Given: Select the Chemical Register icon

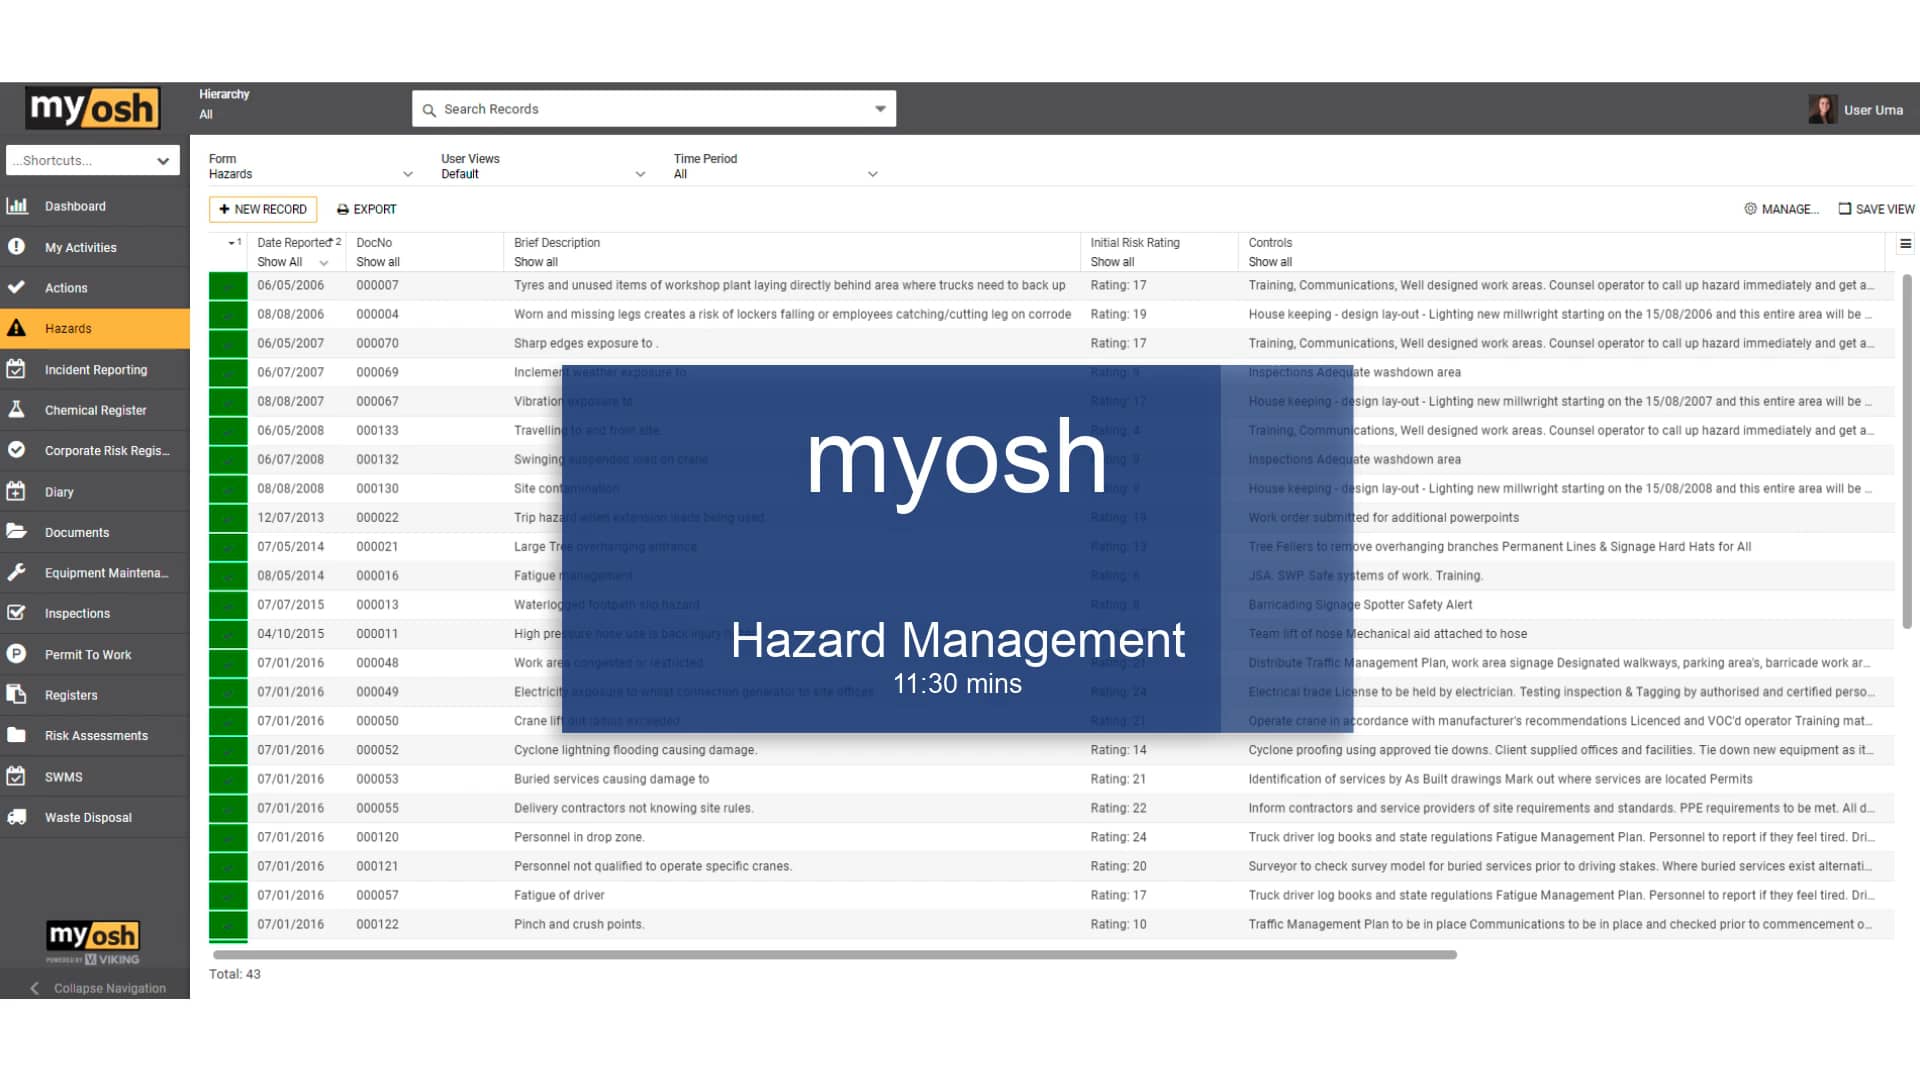Looking at the screenshot, I should click(x=16, y=410).
